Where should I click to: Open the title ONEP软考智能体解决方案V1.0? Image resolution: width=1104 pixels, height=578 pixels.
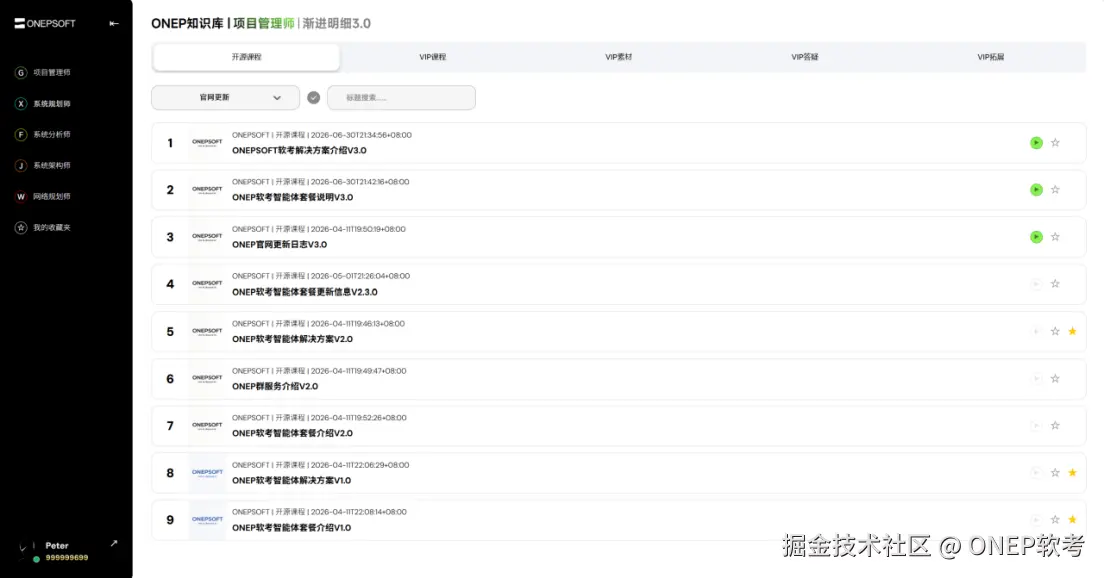291,481
